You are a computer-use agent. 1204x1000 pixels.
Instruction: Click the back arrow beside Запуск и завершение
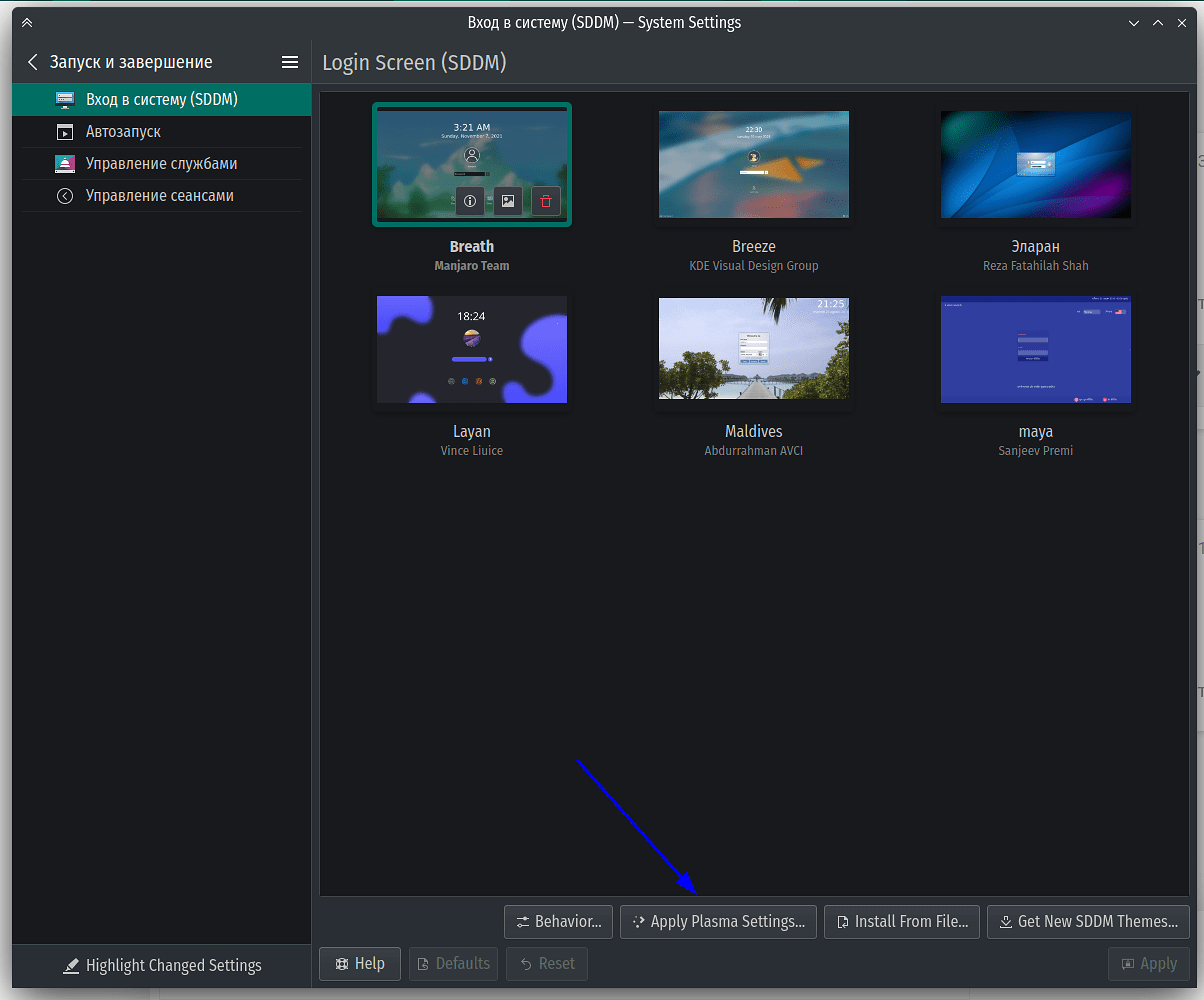click(32, 61)
